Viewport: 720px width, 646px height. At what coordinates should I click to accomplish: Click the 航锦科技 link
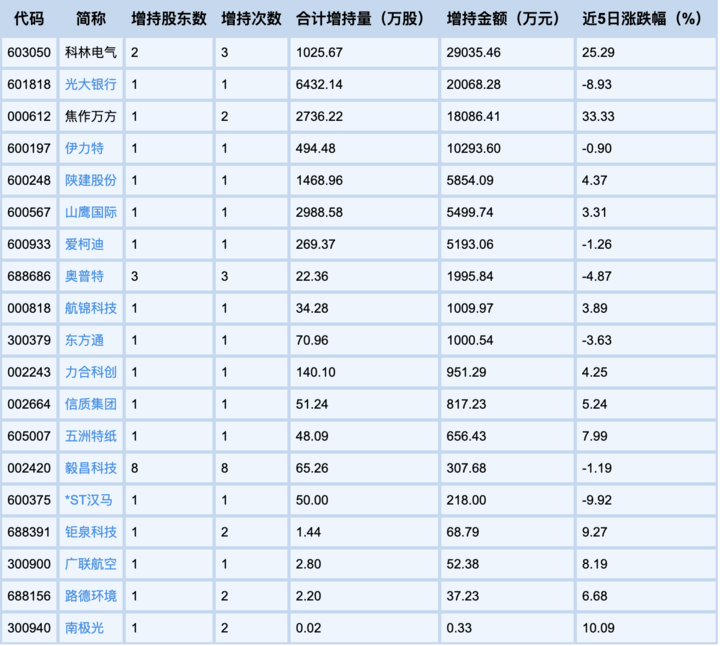coord(90,308)
